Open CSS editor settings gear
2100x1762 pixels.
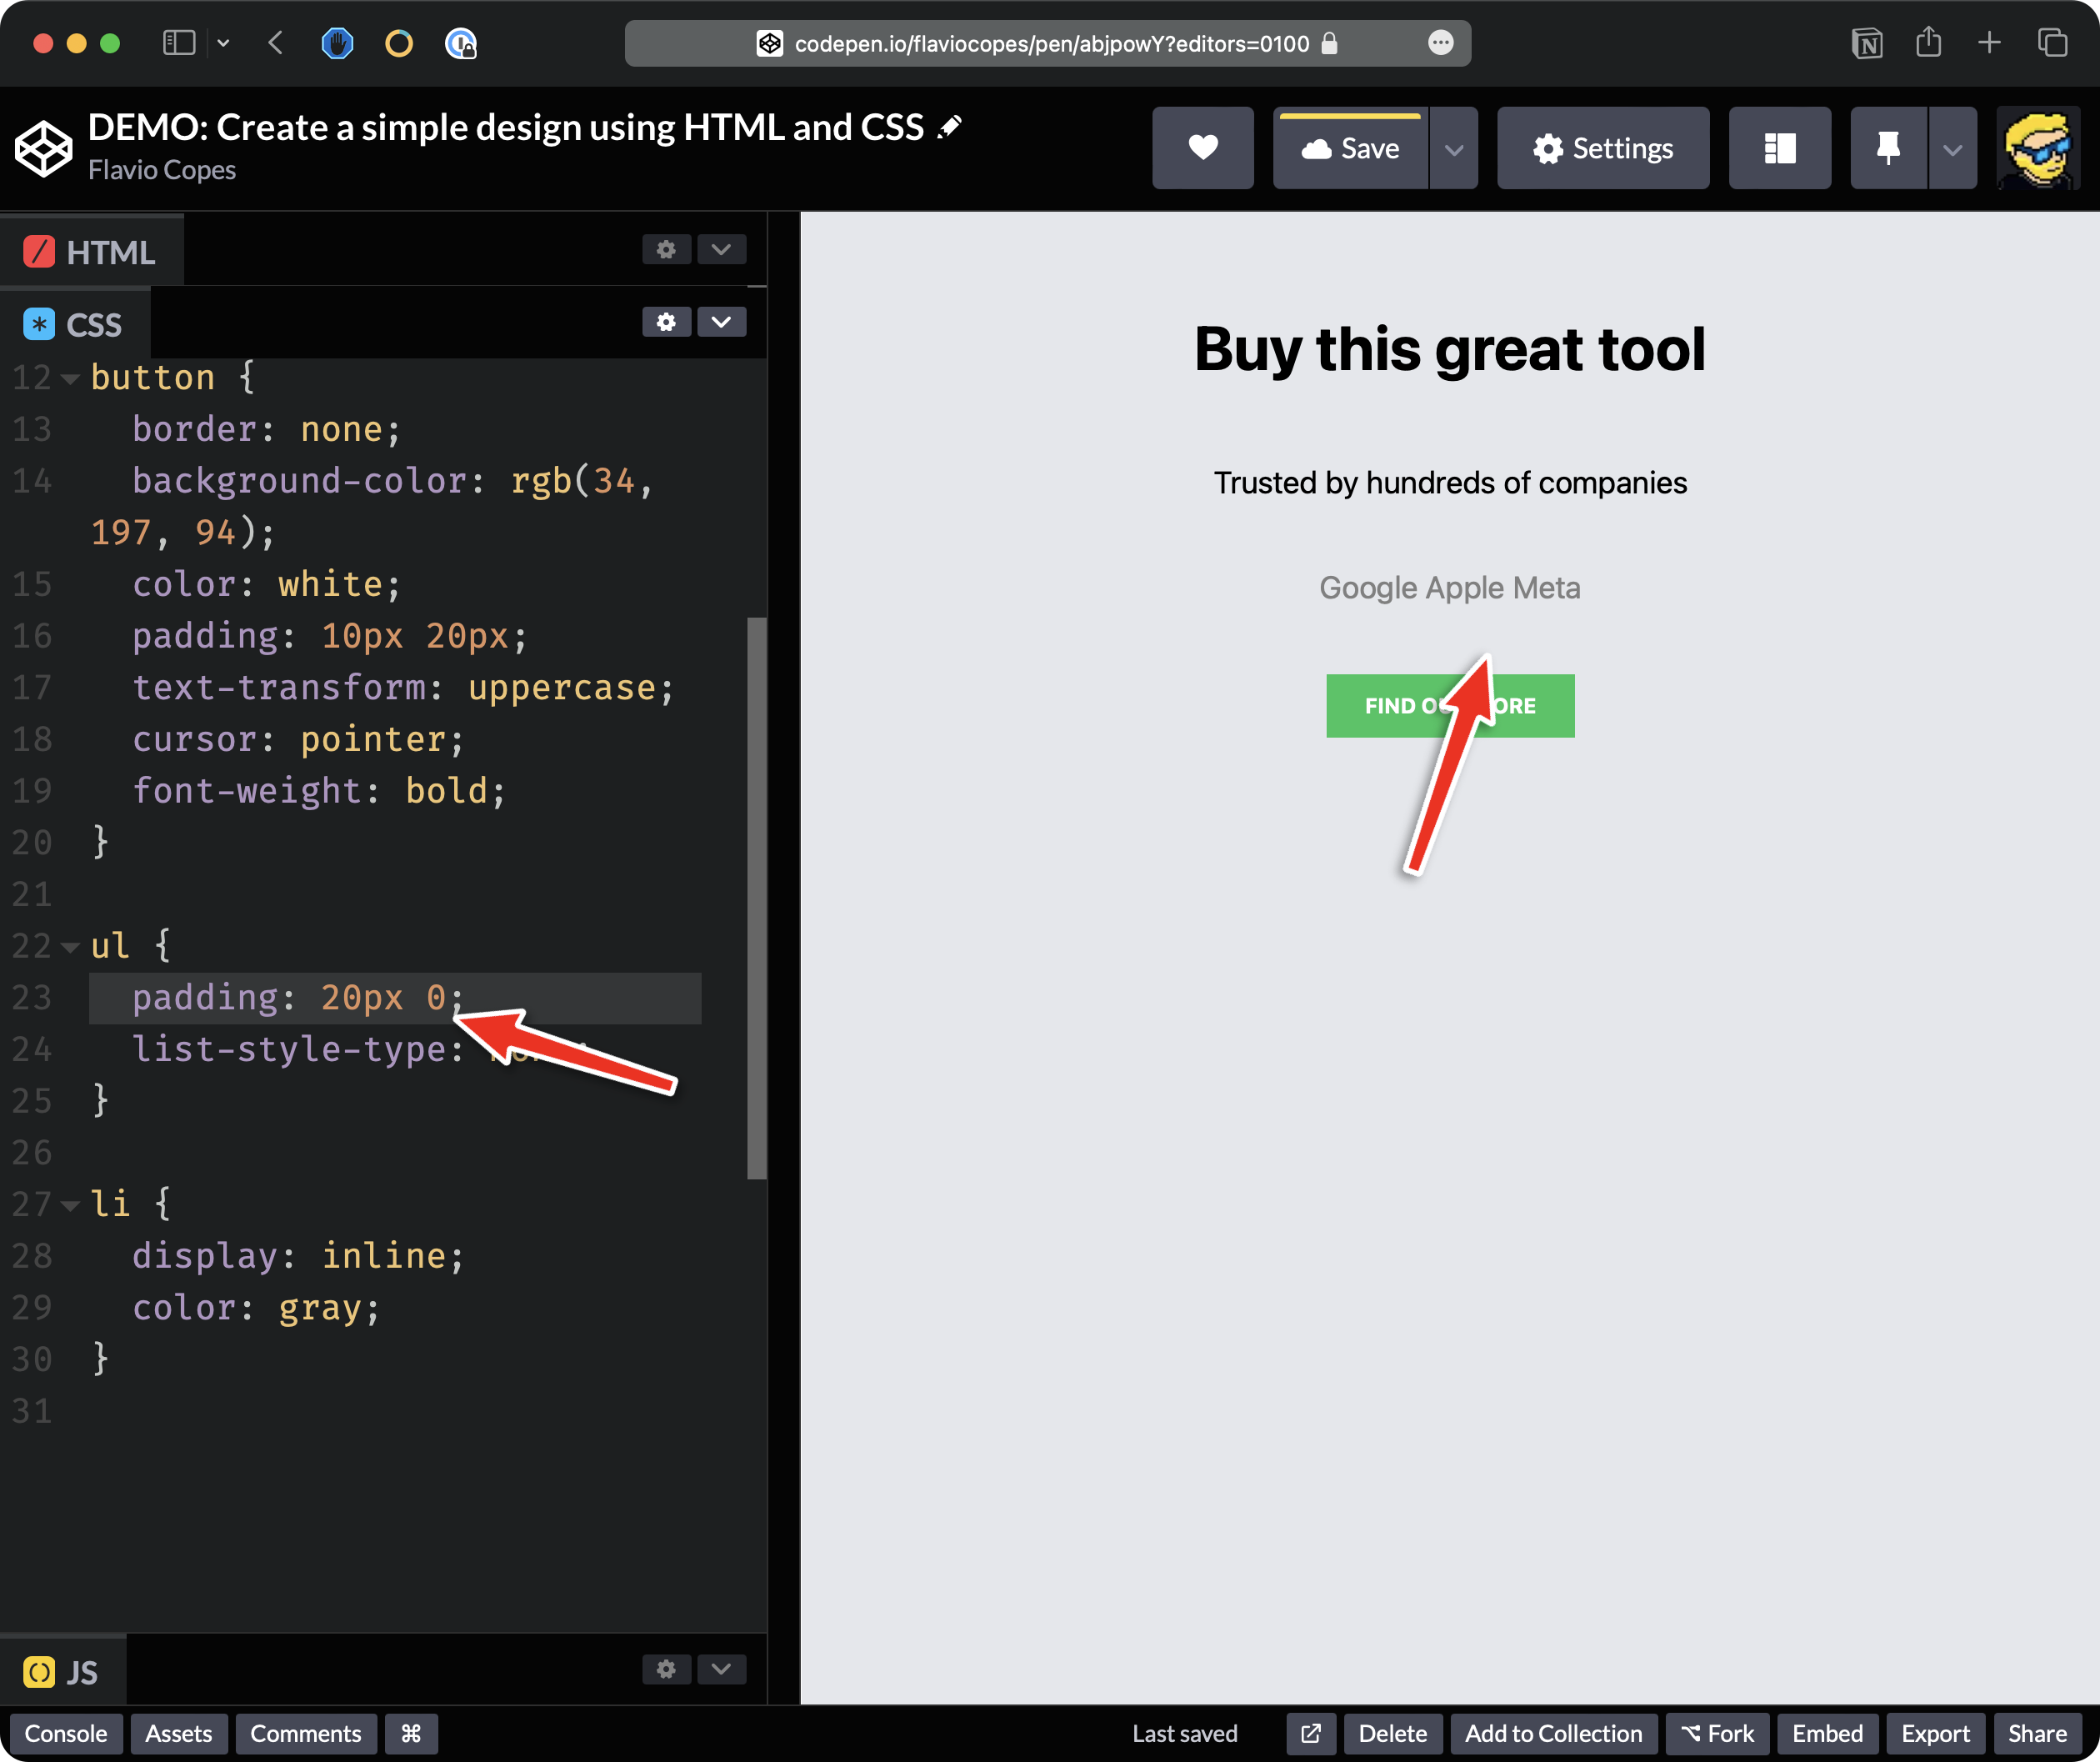(666, 322)
